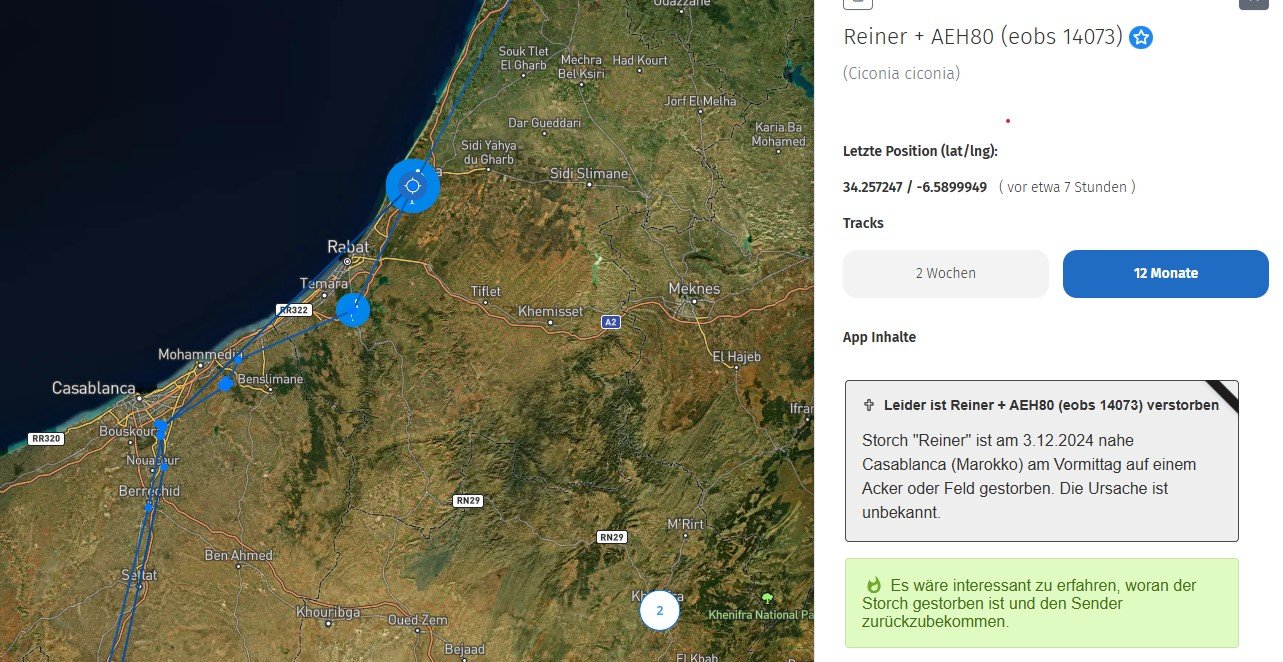Click the track point near Benslimane
The image size is (1283, 662).
(x=226, y=383)
